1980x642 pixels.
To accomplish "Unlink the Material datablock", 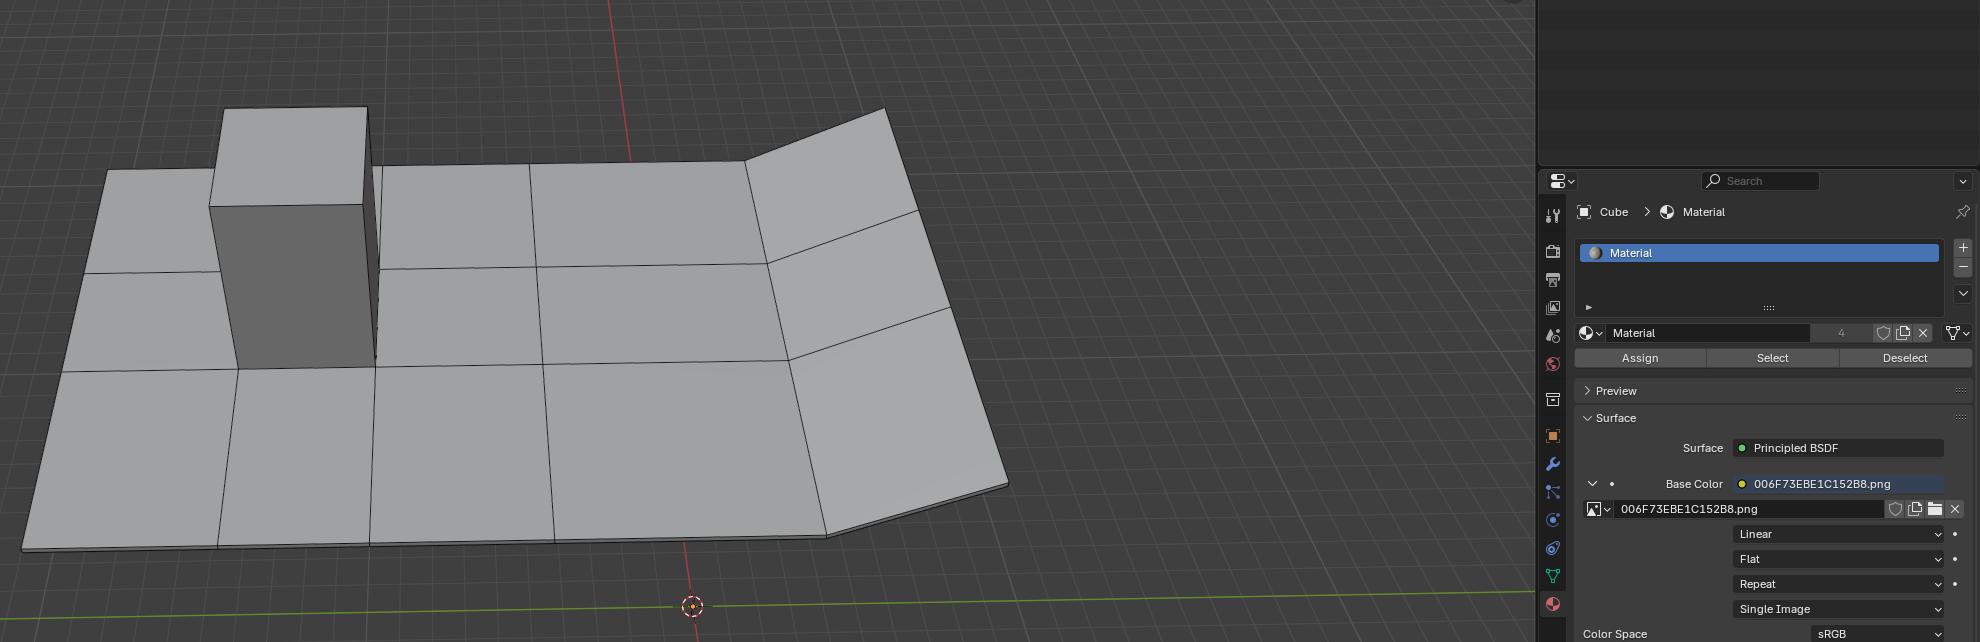I will click(1923, 333).
